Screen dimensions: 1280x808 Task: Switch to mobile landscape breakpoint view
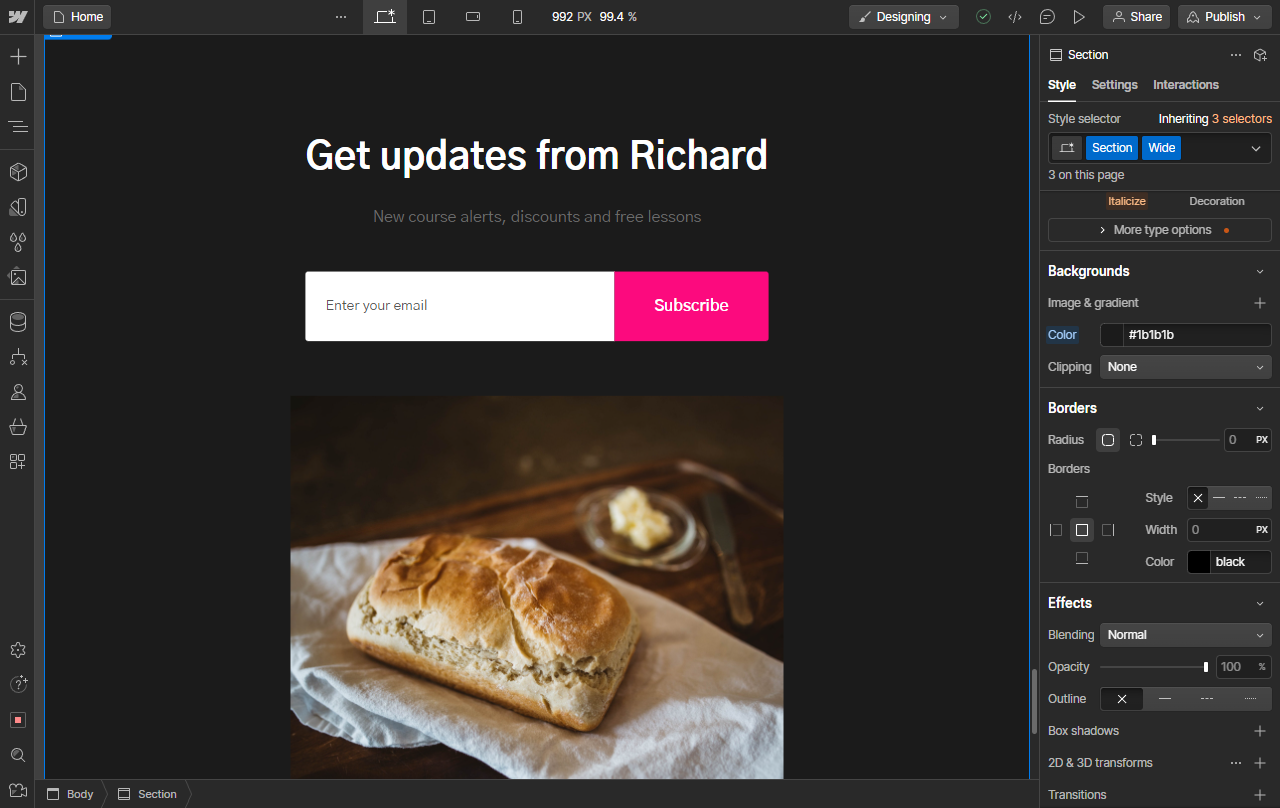473,17
